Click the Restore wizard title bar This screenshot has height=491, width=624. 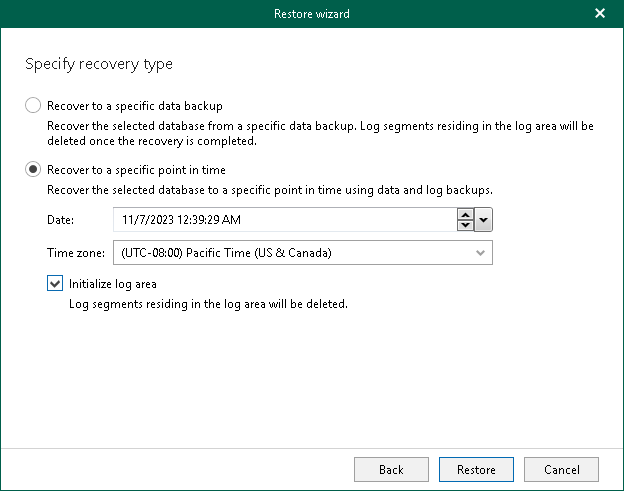tap(311, 14)
